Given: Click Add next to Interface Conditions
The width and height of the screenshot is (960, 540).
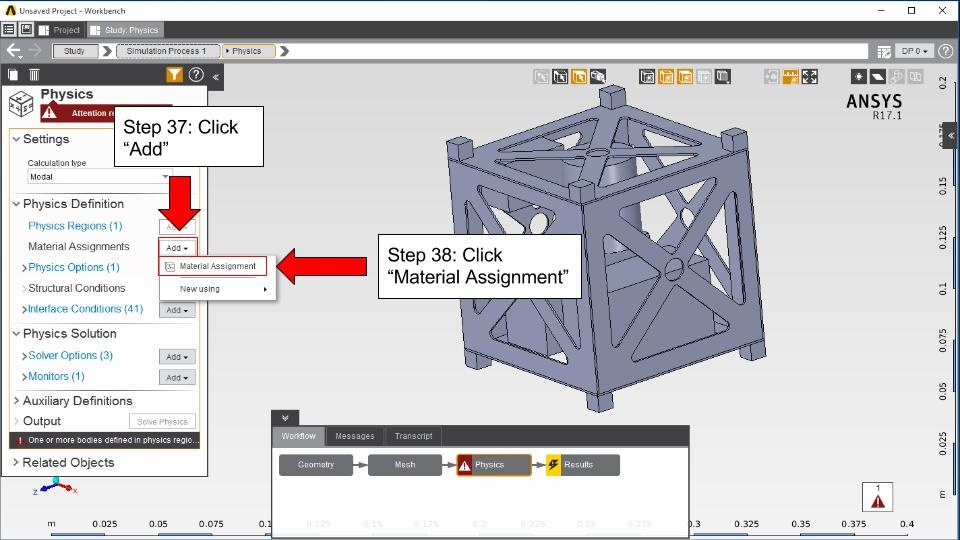Looking at the screenshot, I should [177, 310].
